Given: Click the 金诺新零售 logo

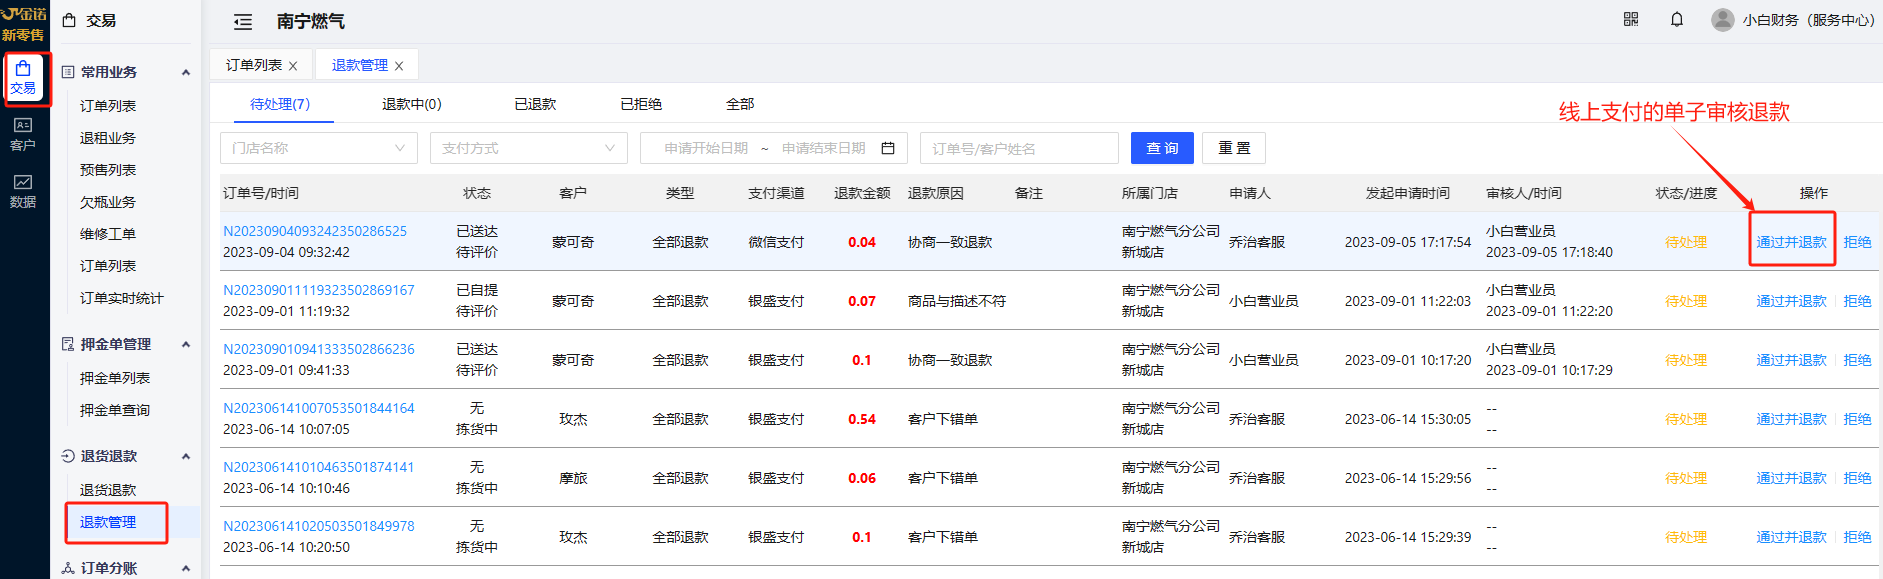Looking at the screenshot, I should [23, 24].
